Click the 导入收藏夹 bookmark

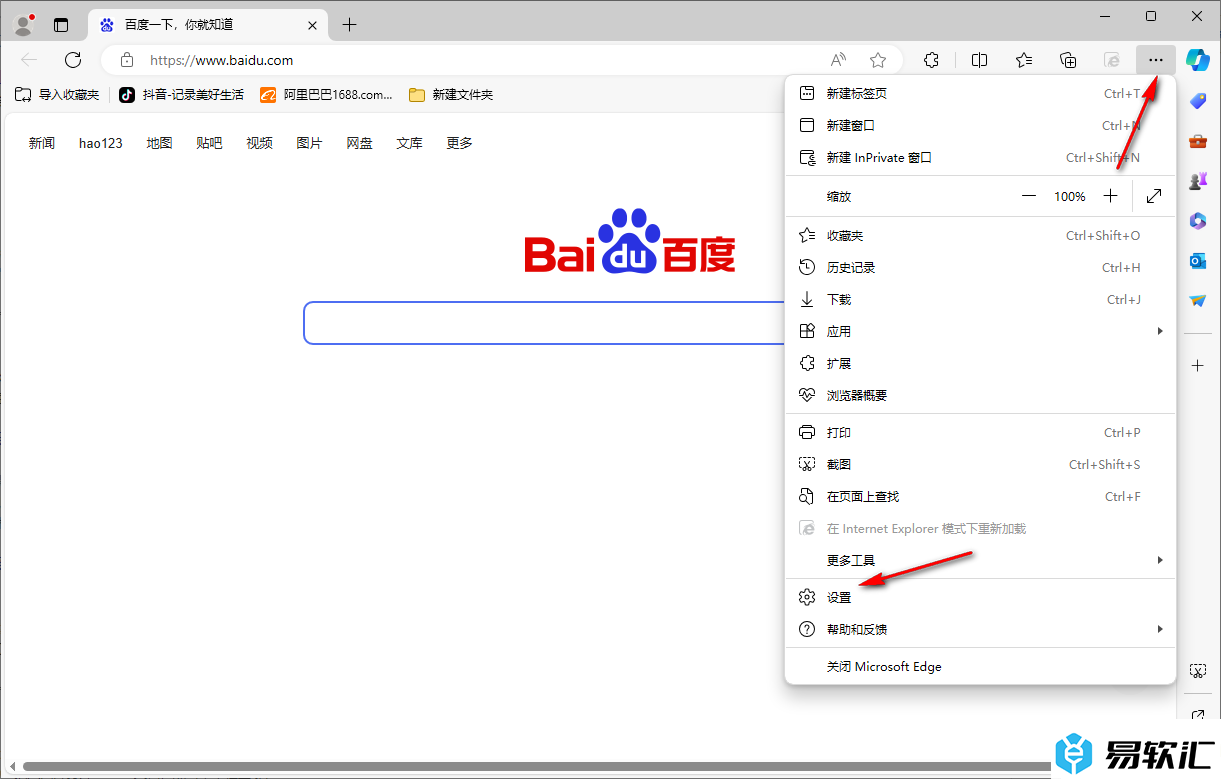[x=57, y=95]
